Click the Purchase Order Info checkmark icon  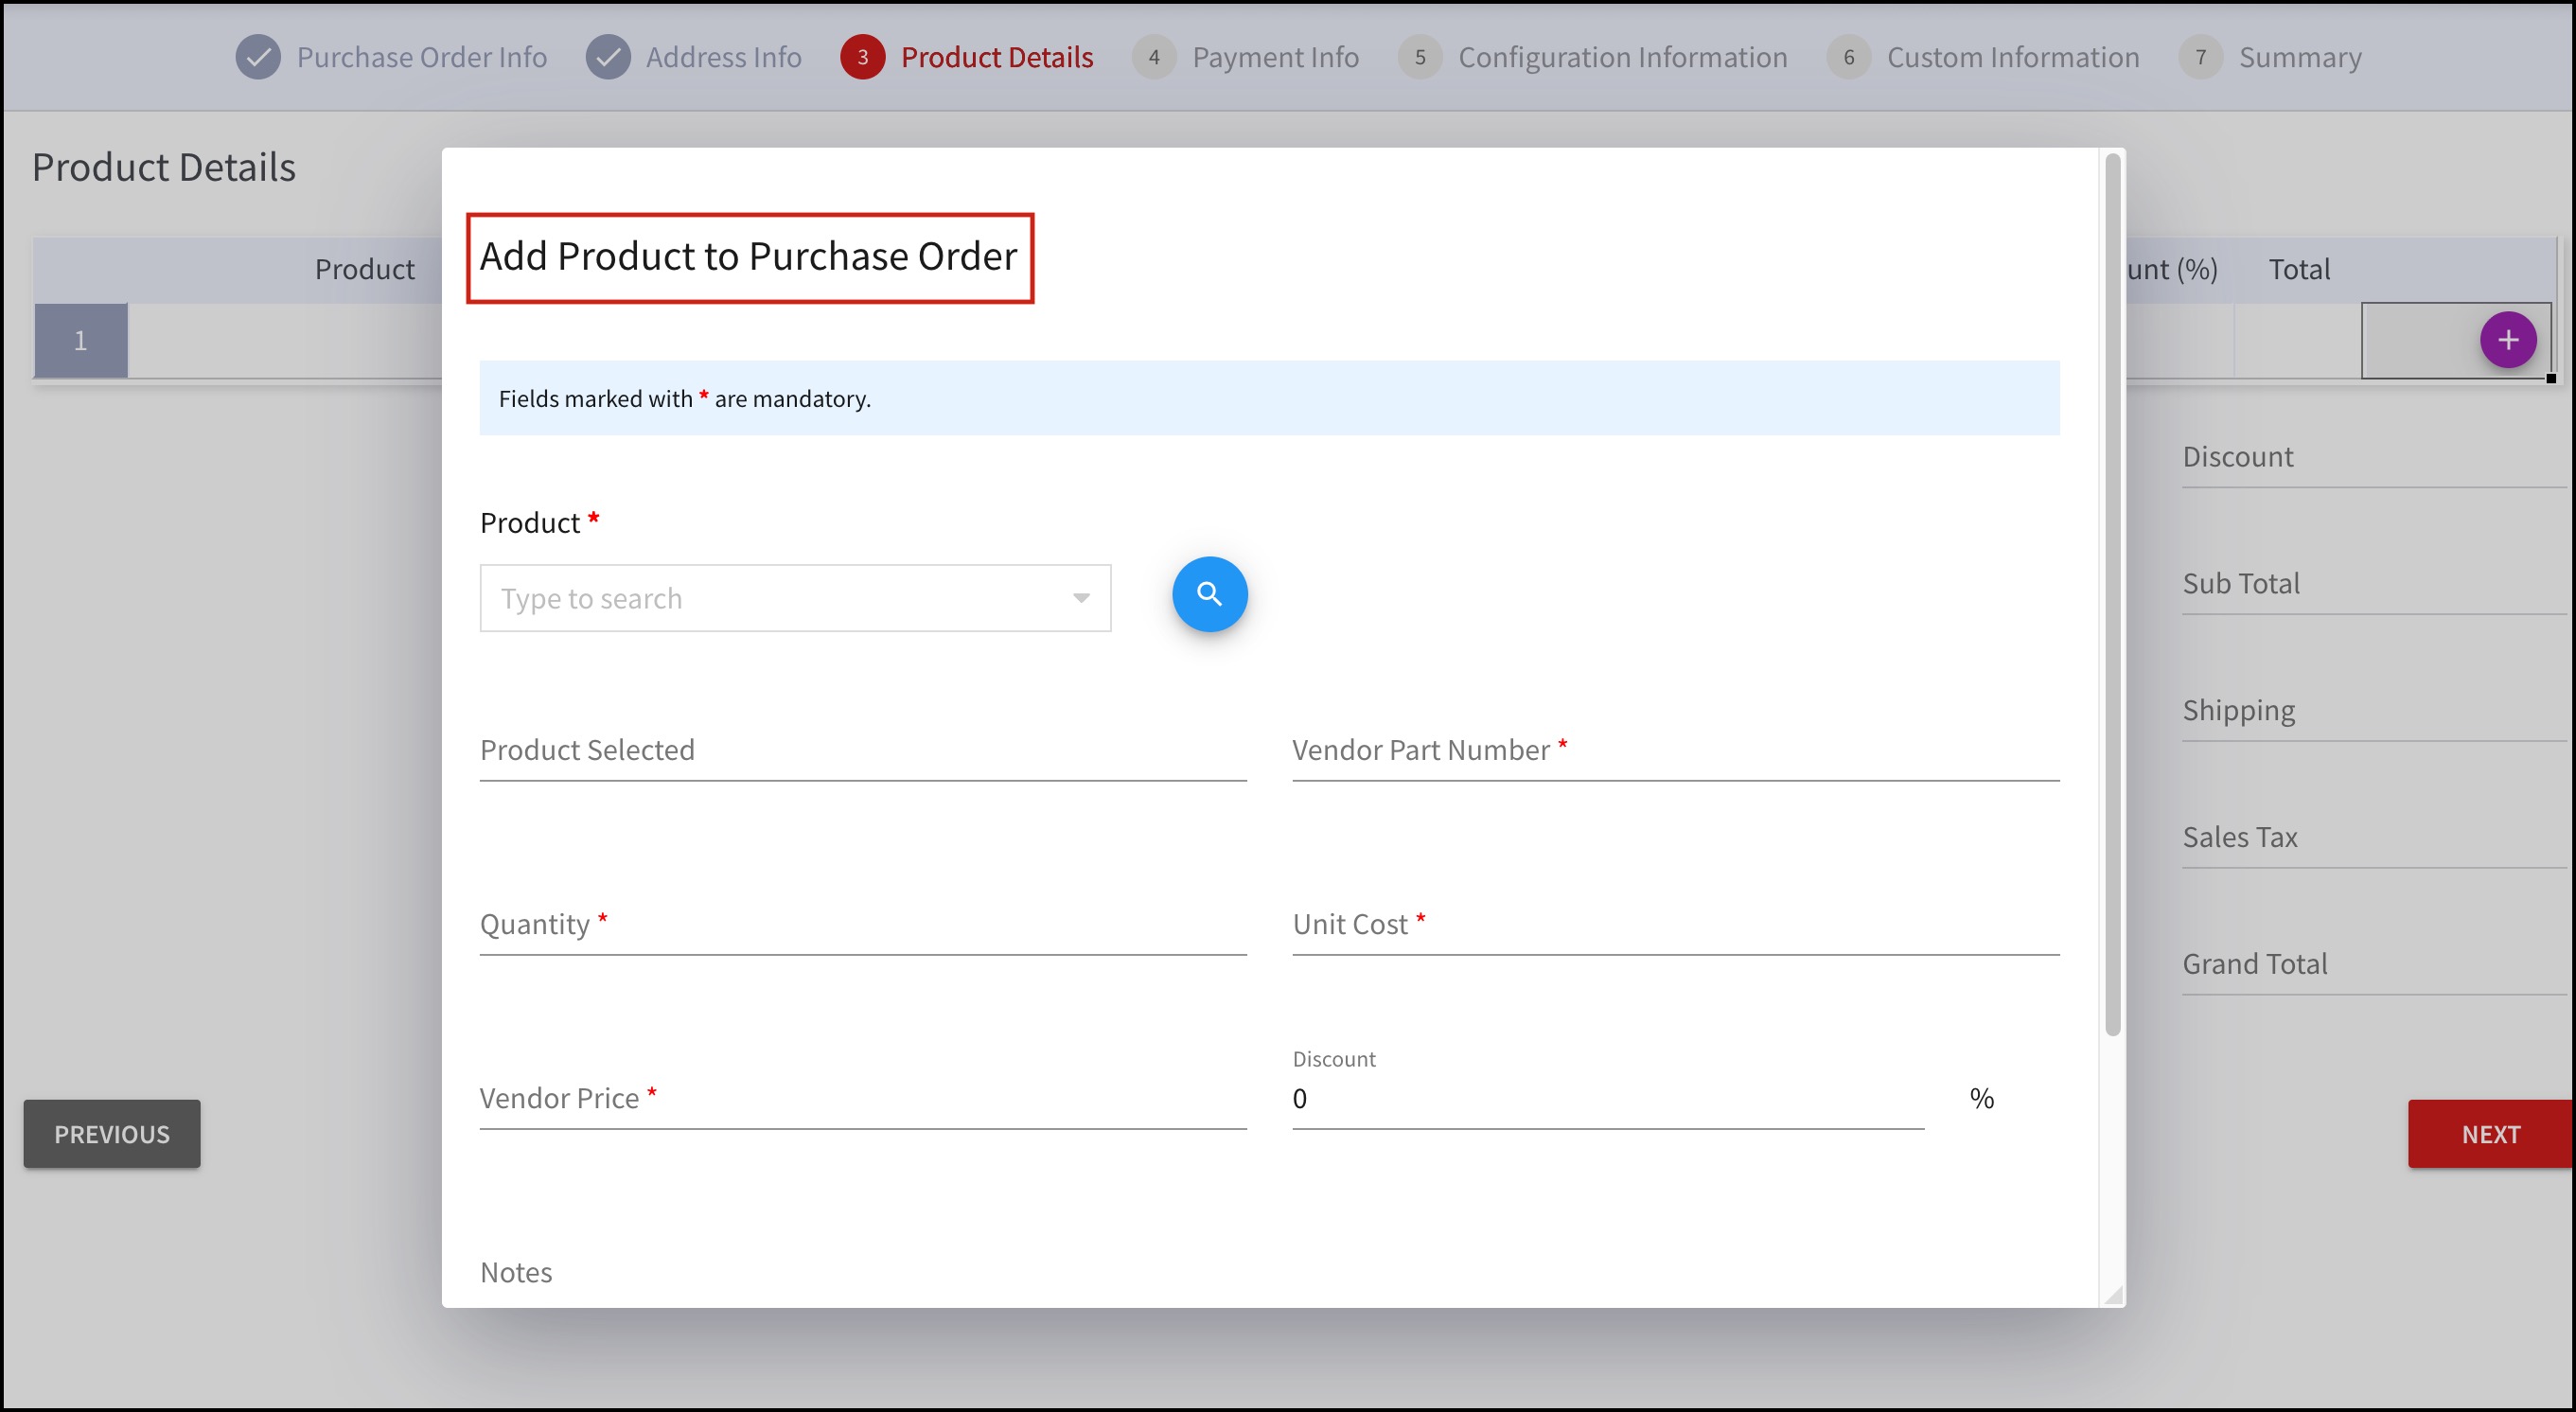pyautogui.click(x=258, y=57)
